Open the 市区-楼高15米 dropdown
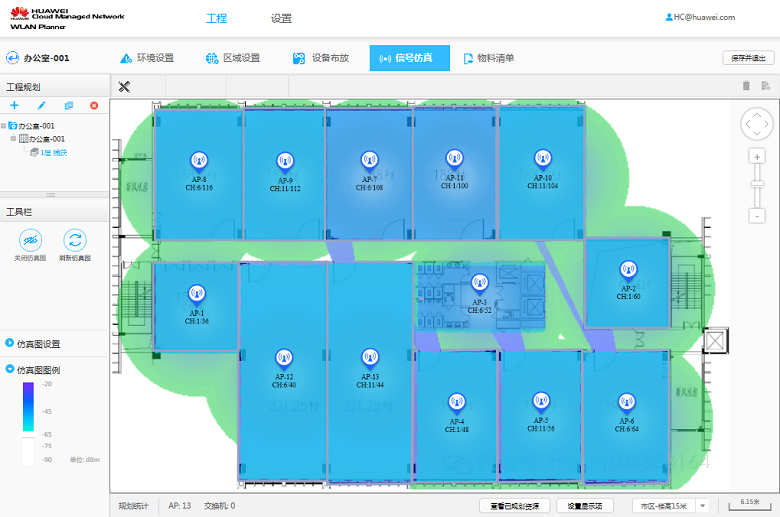 click(670, 506)
